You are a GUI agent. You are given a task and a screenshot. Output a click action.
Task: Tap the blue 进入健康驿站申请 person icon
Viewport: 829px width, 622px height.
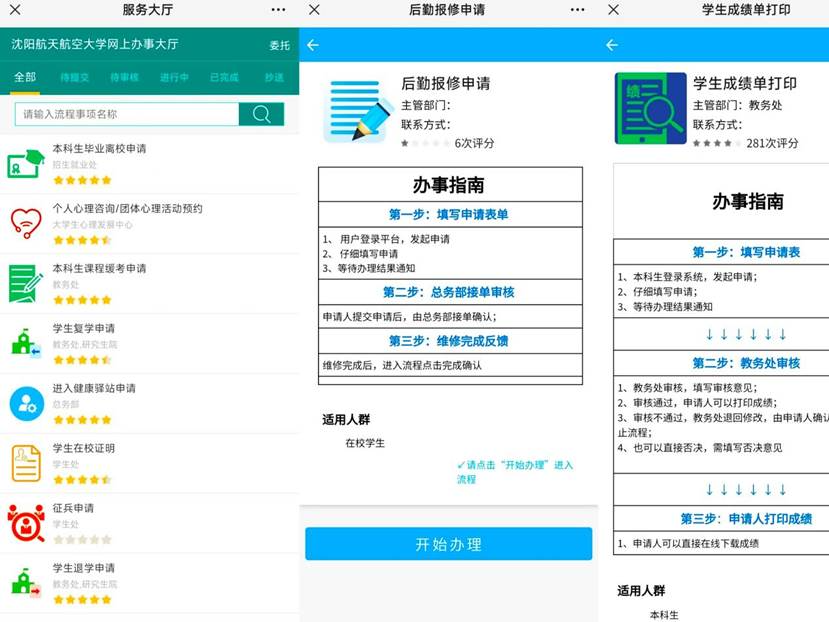pos(26,403)
